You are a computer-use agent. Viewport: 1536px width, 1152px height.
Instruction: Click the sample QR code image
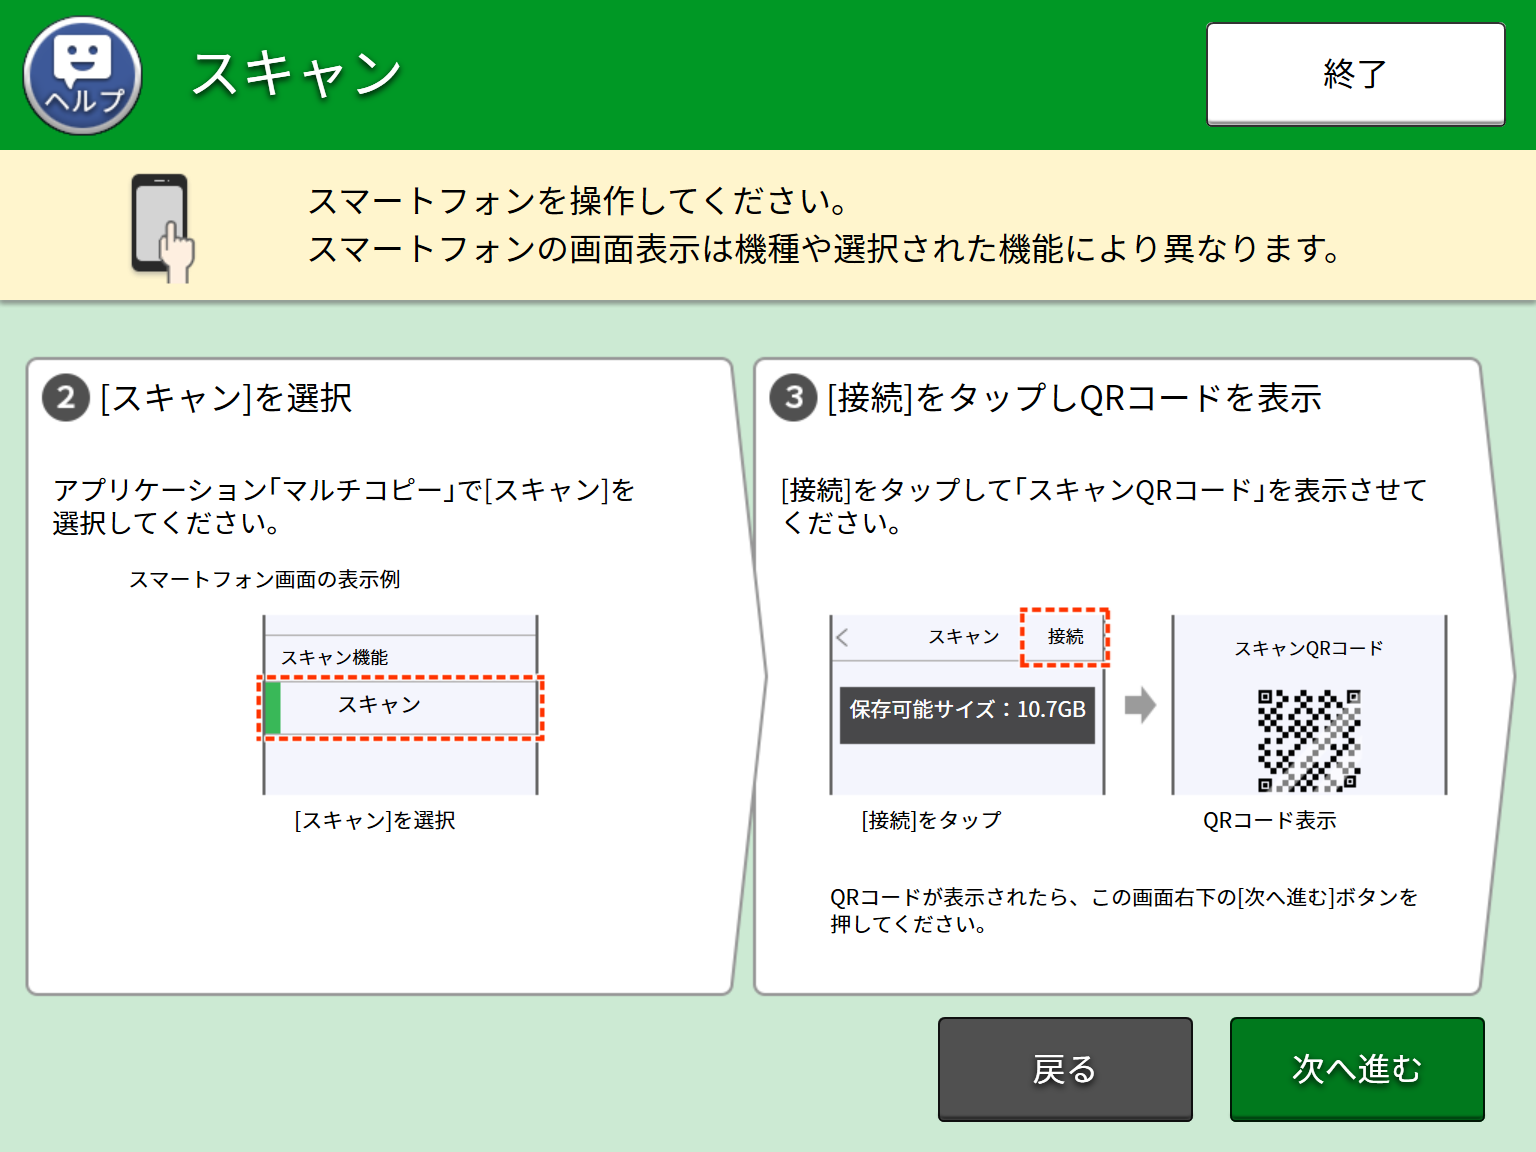pyautogui.click(x=1308, y=740)
